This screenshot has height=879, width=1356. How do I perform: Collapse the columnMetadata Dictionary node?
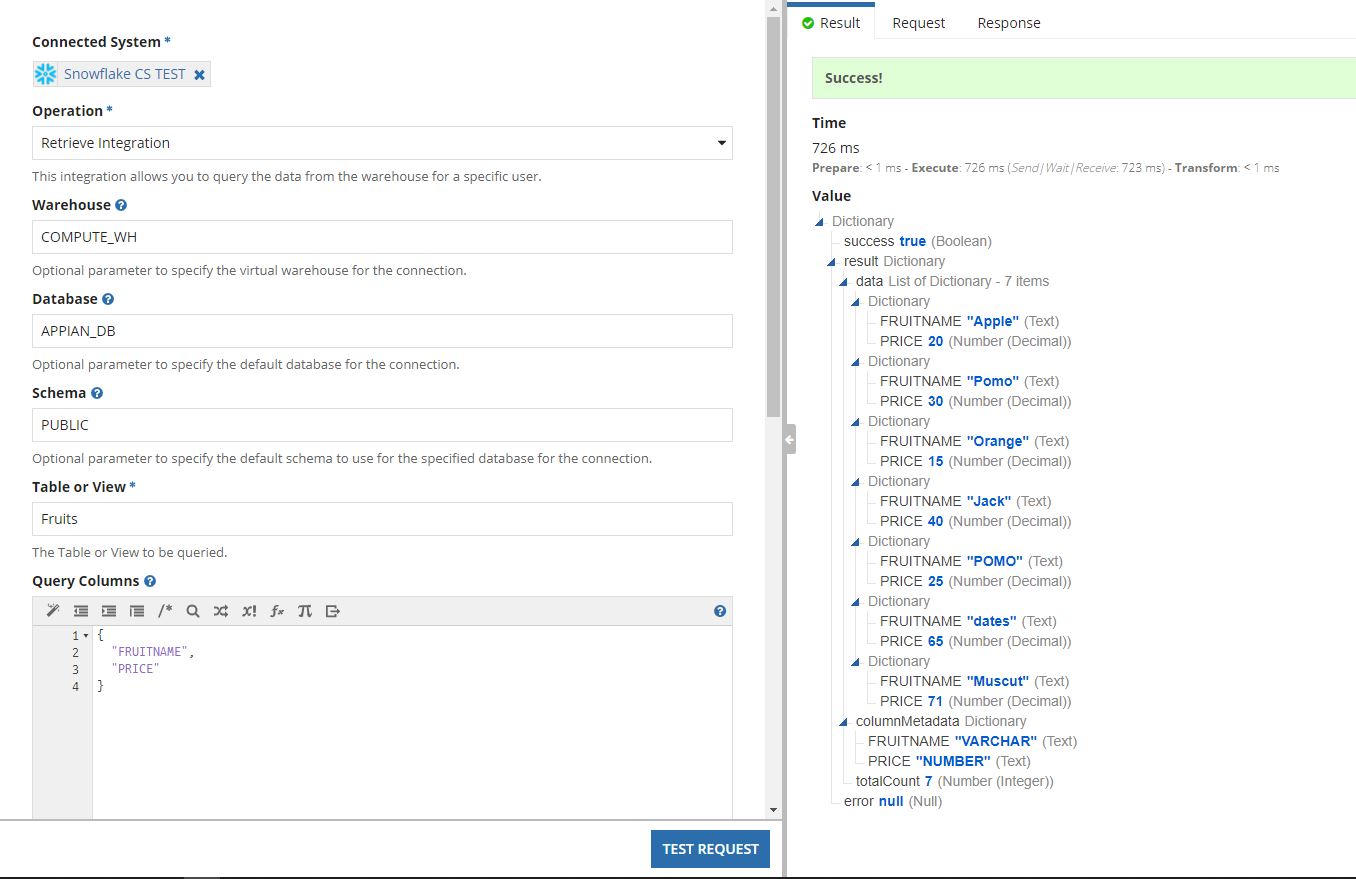coord(844,721)
